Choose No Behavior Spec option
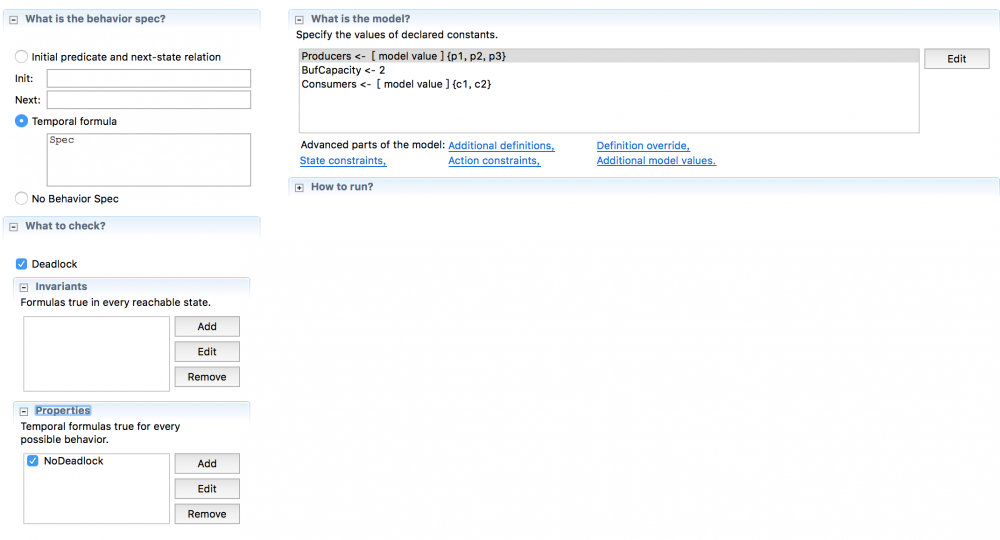 pyautogui.click(x=21, y=199)
